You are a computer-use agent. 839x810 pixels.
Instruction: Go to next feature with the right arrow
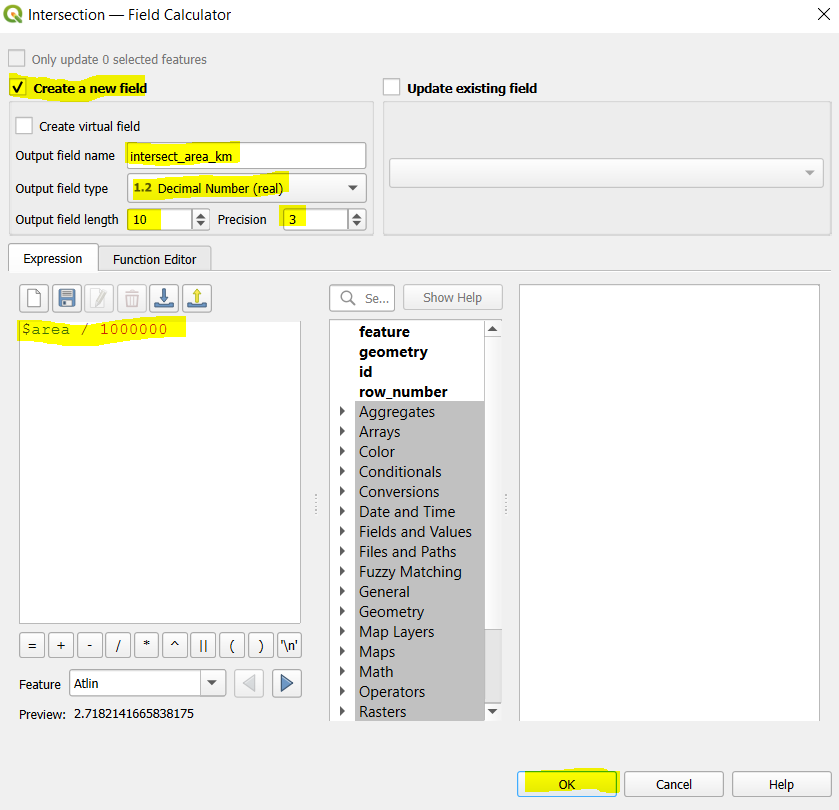point(286,684)
